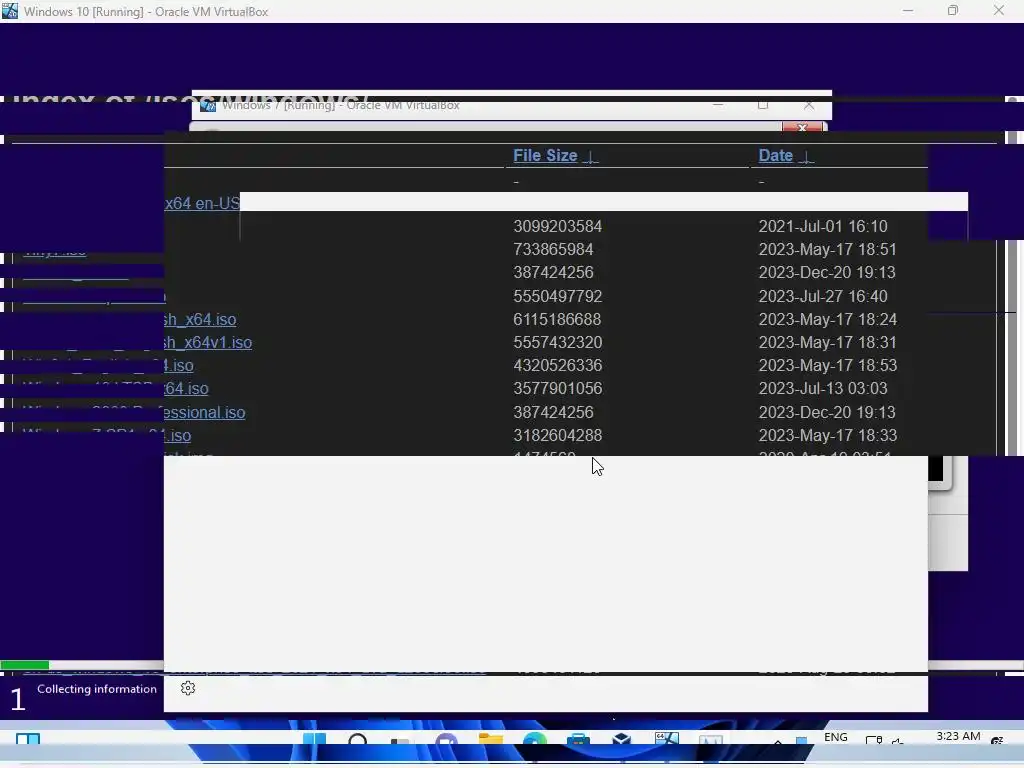This screenshot has width=1024, height=768.
Task: Open the running VirtualBox VM taskbar icon
Action: coord(667,740)
